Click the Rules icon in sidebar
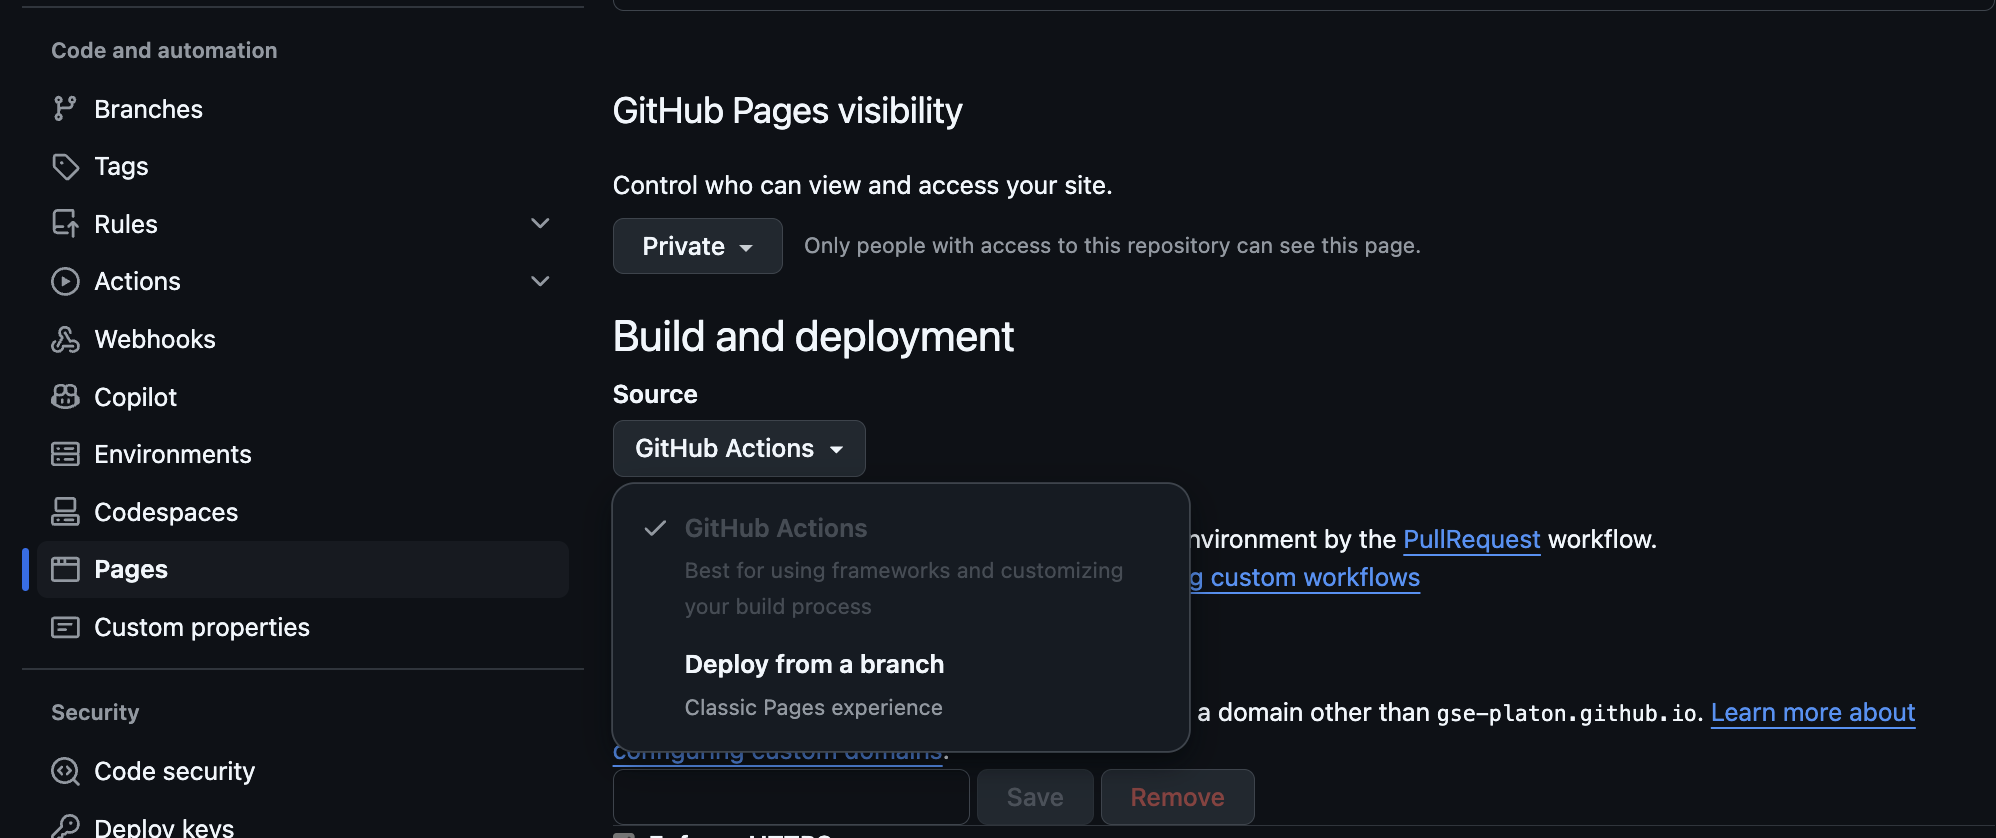Screen dimensions: 1996x838 click(65, 224)
